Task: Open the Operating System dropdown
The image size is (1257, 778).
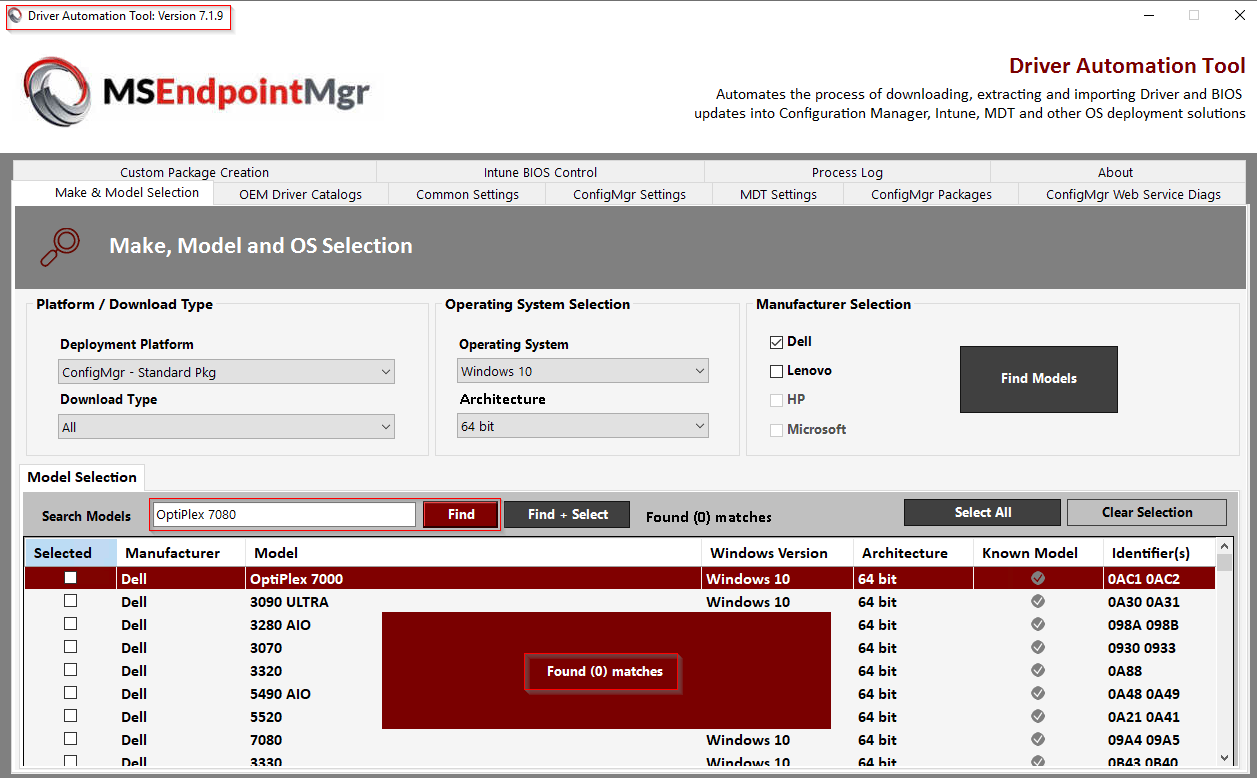Action: tap(583, 371)
